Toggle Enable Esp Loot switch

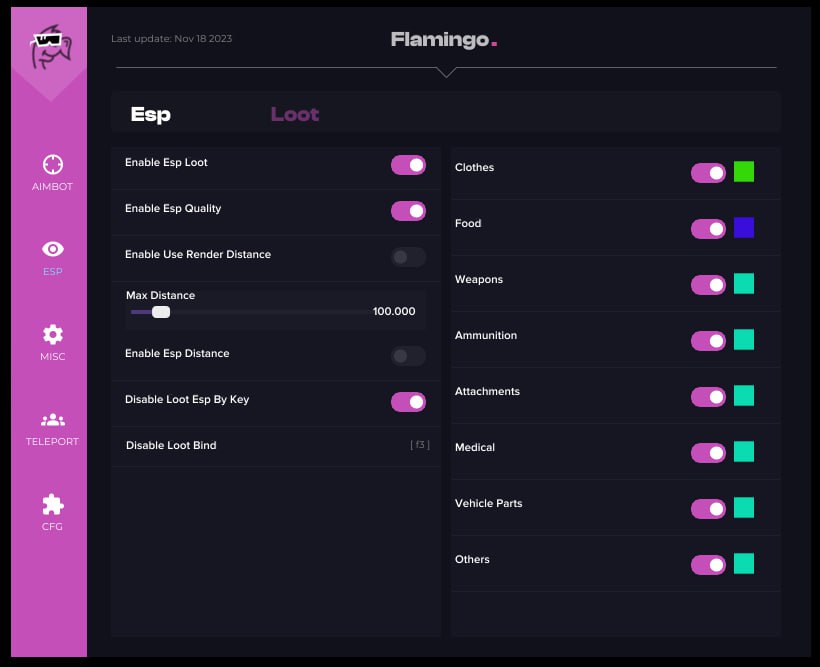pos(408,165)
